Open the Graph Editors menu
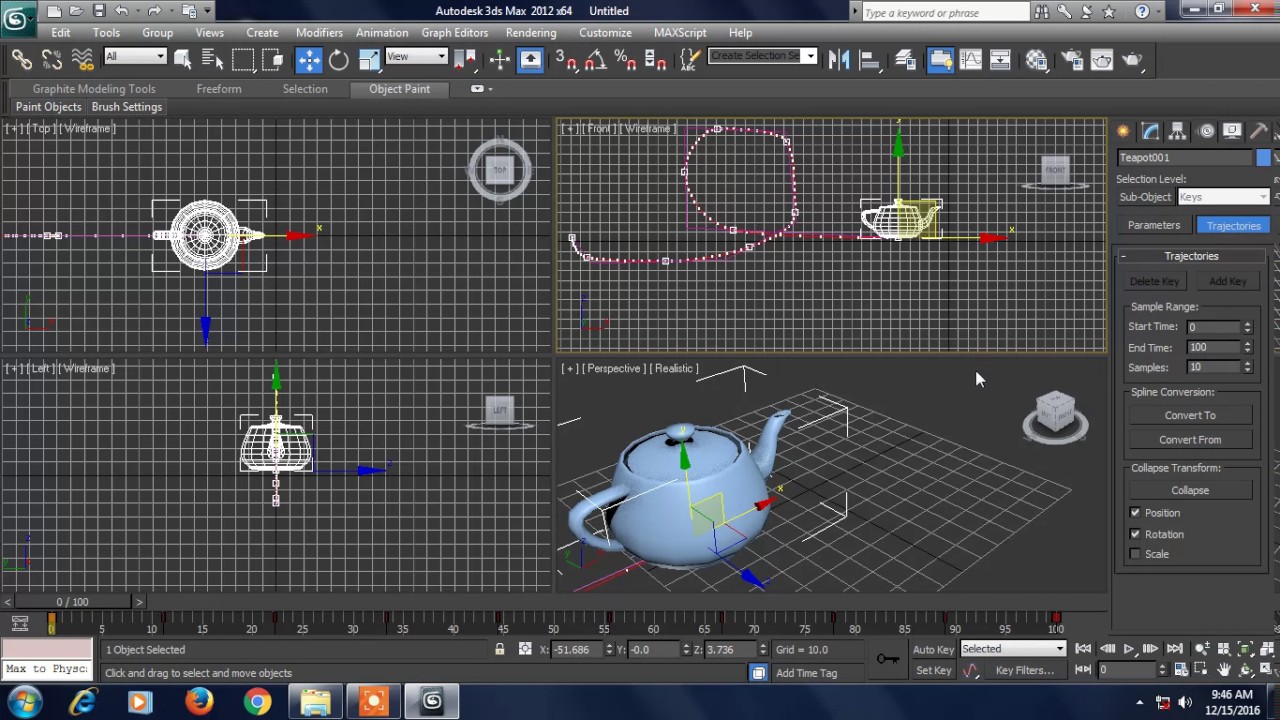The height and width of the screenshot is (720, 1280). [455, 33]
